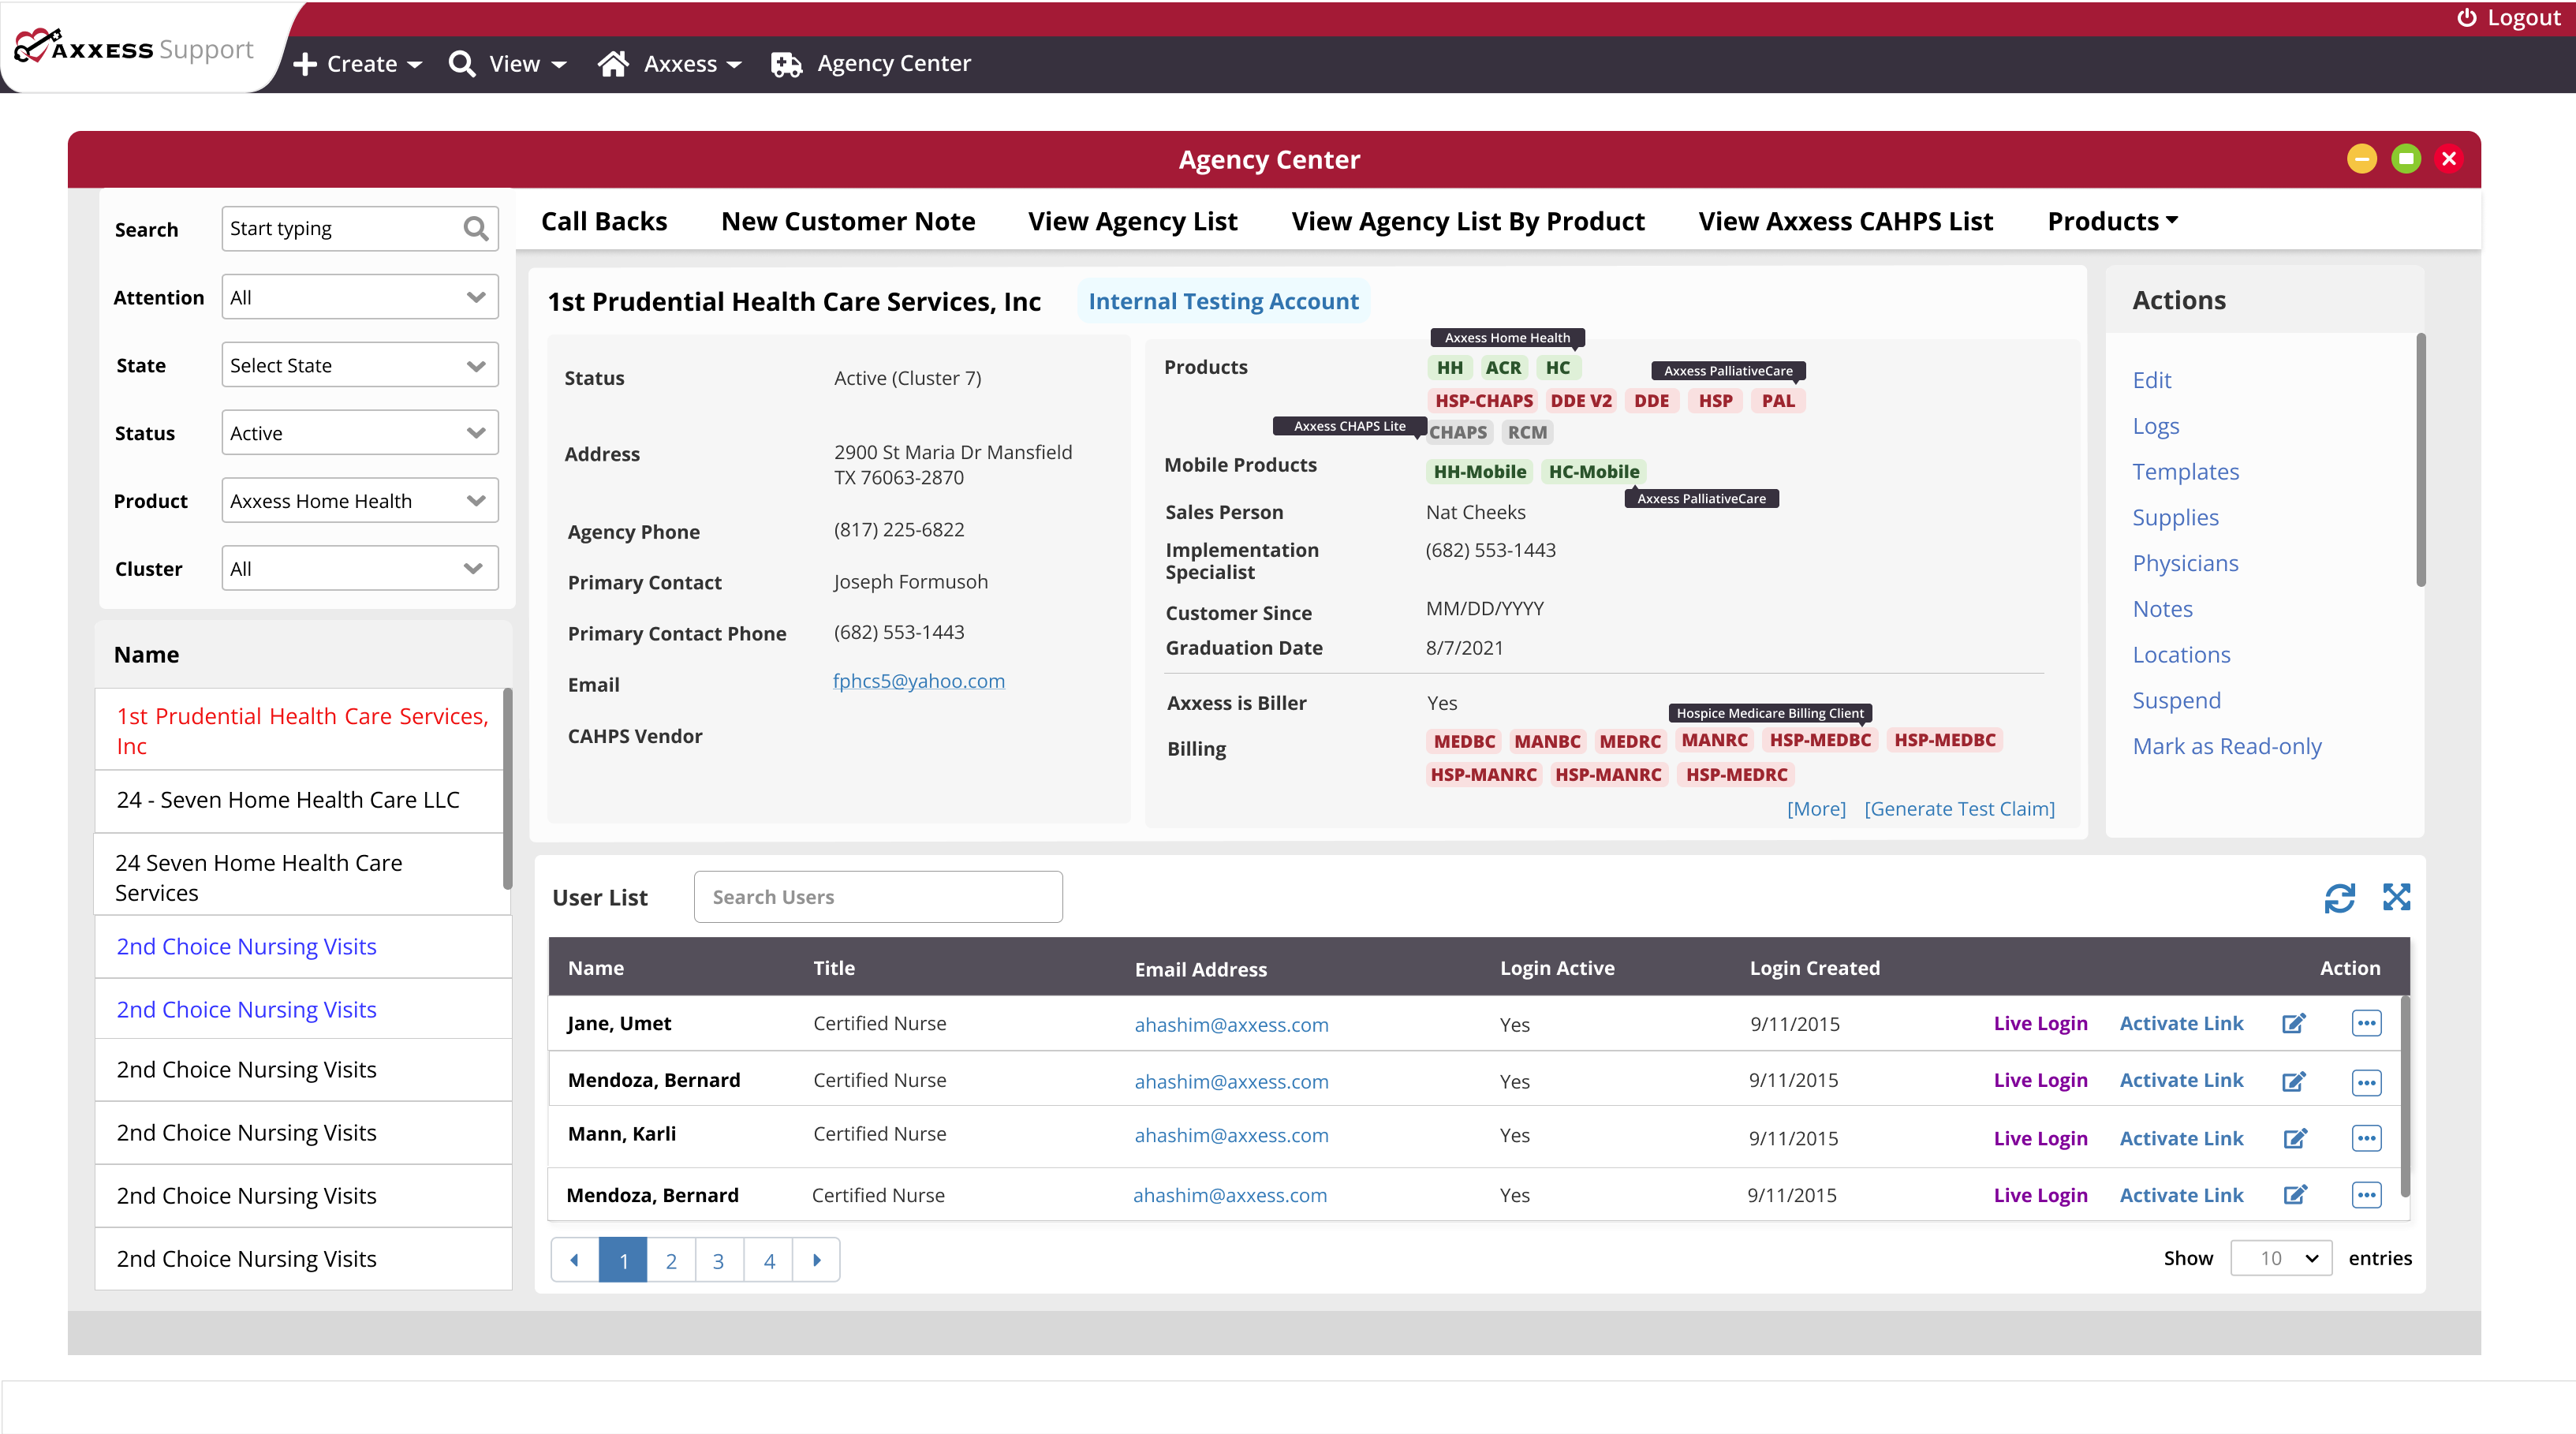2576x1434 pixels.
Task: Click Mark as Read-only action
Action: tap(2226, 747)
